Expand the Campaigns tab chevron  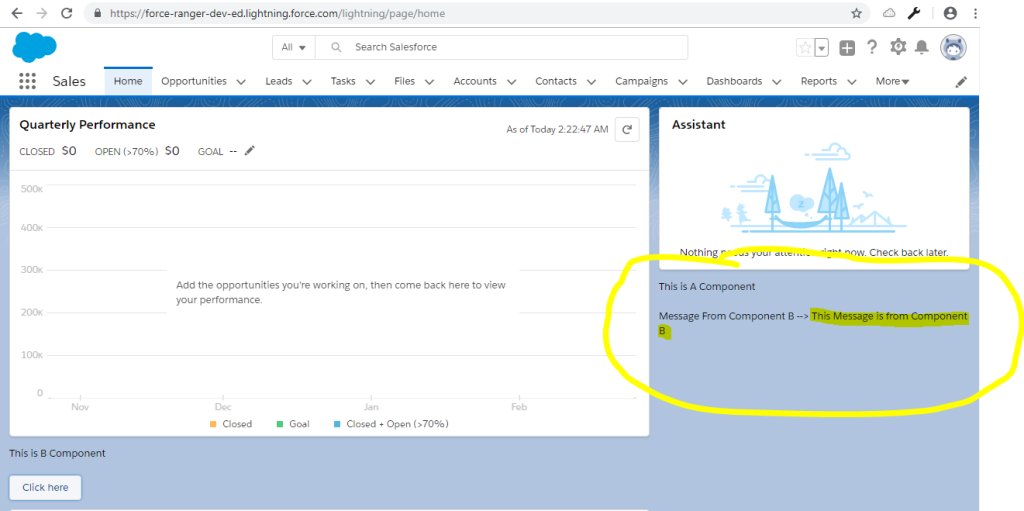[x=683, y=82]
